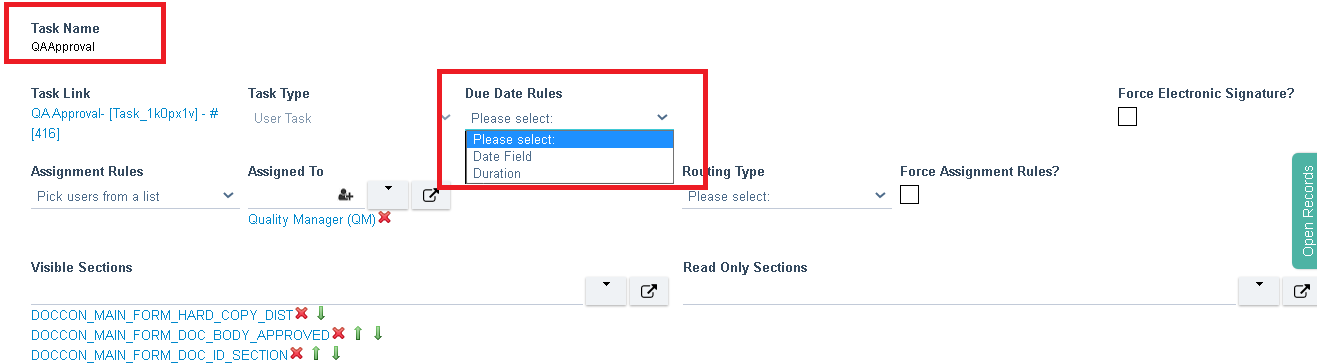Move DOCCON_MAIN_FORM_DOC_BODY_APPROVED up with green arrow
Screen dimensions: 1317x364
tap(358, 334)
